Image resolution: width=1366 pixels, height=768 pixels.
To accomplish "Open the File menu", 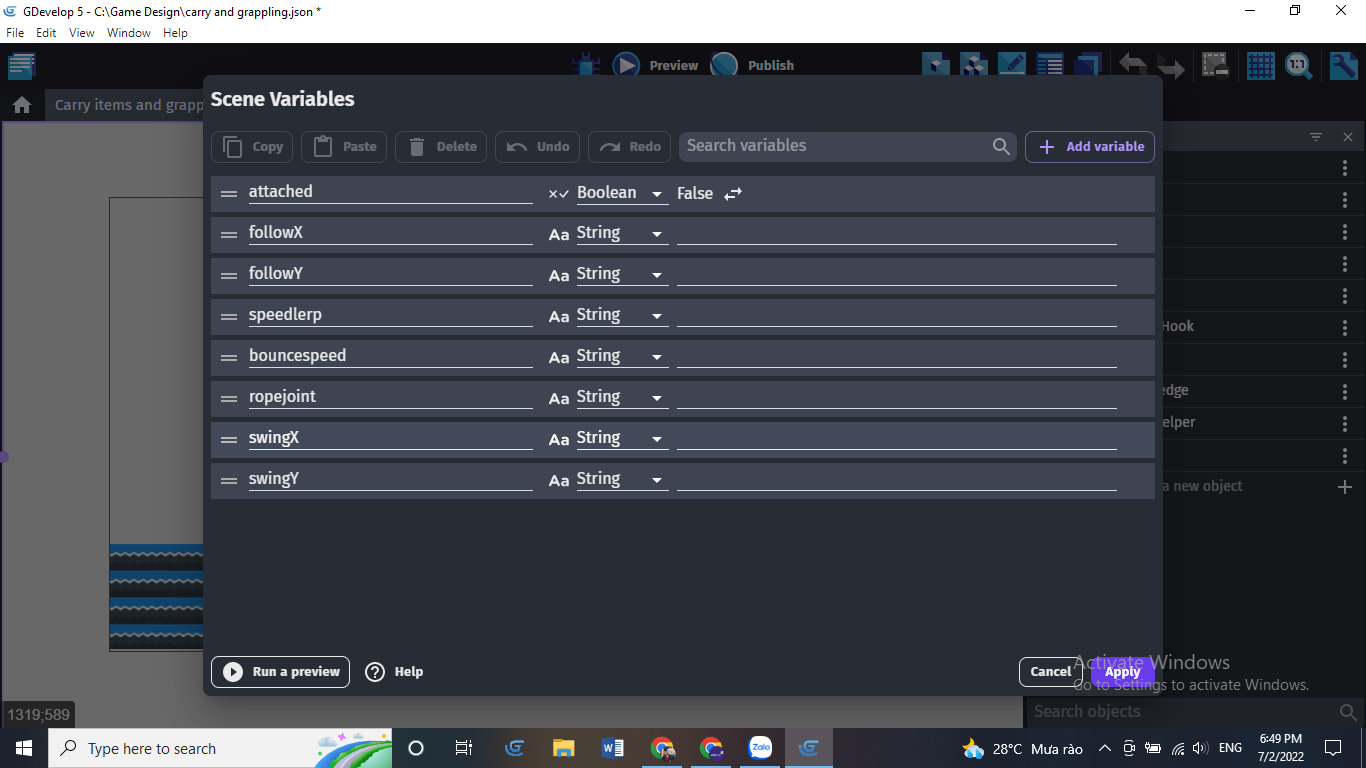I will [15, 33].
